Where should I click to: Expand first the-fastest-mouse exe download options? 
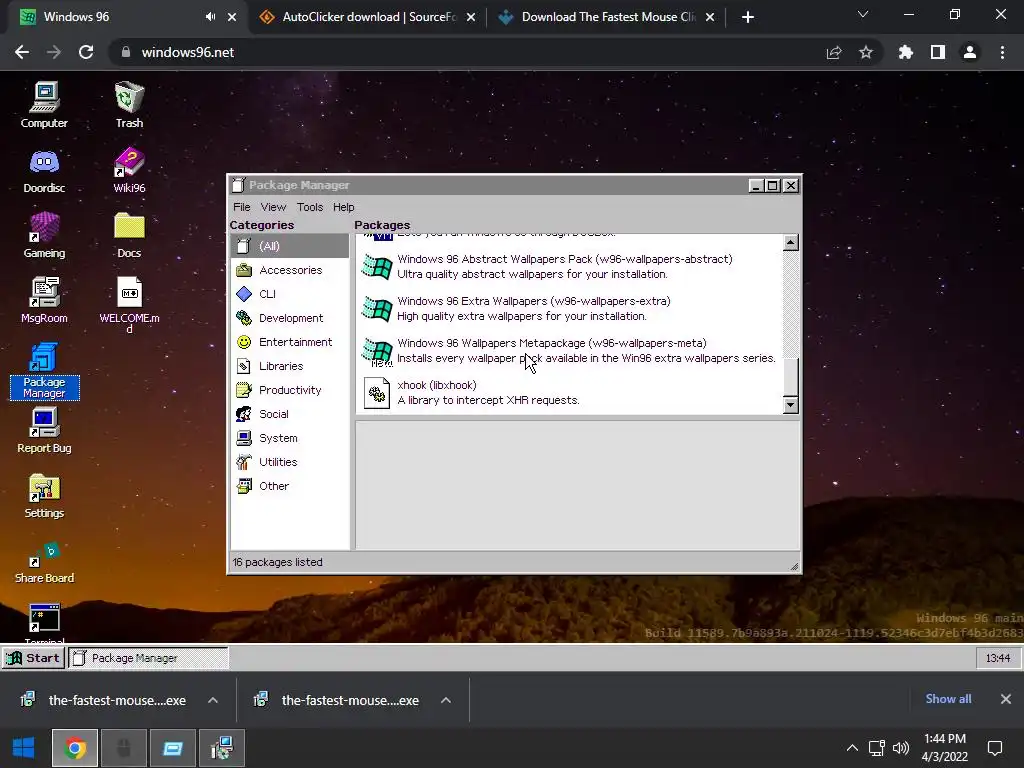coord(213,700)
